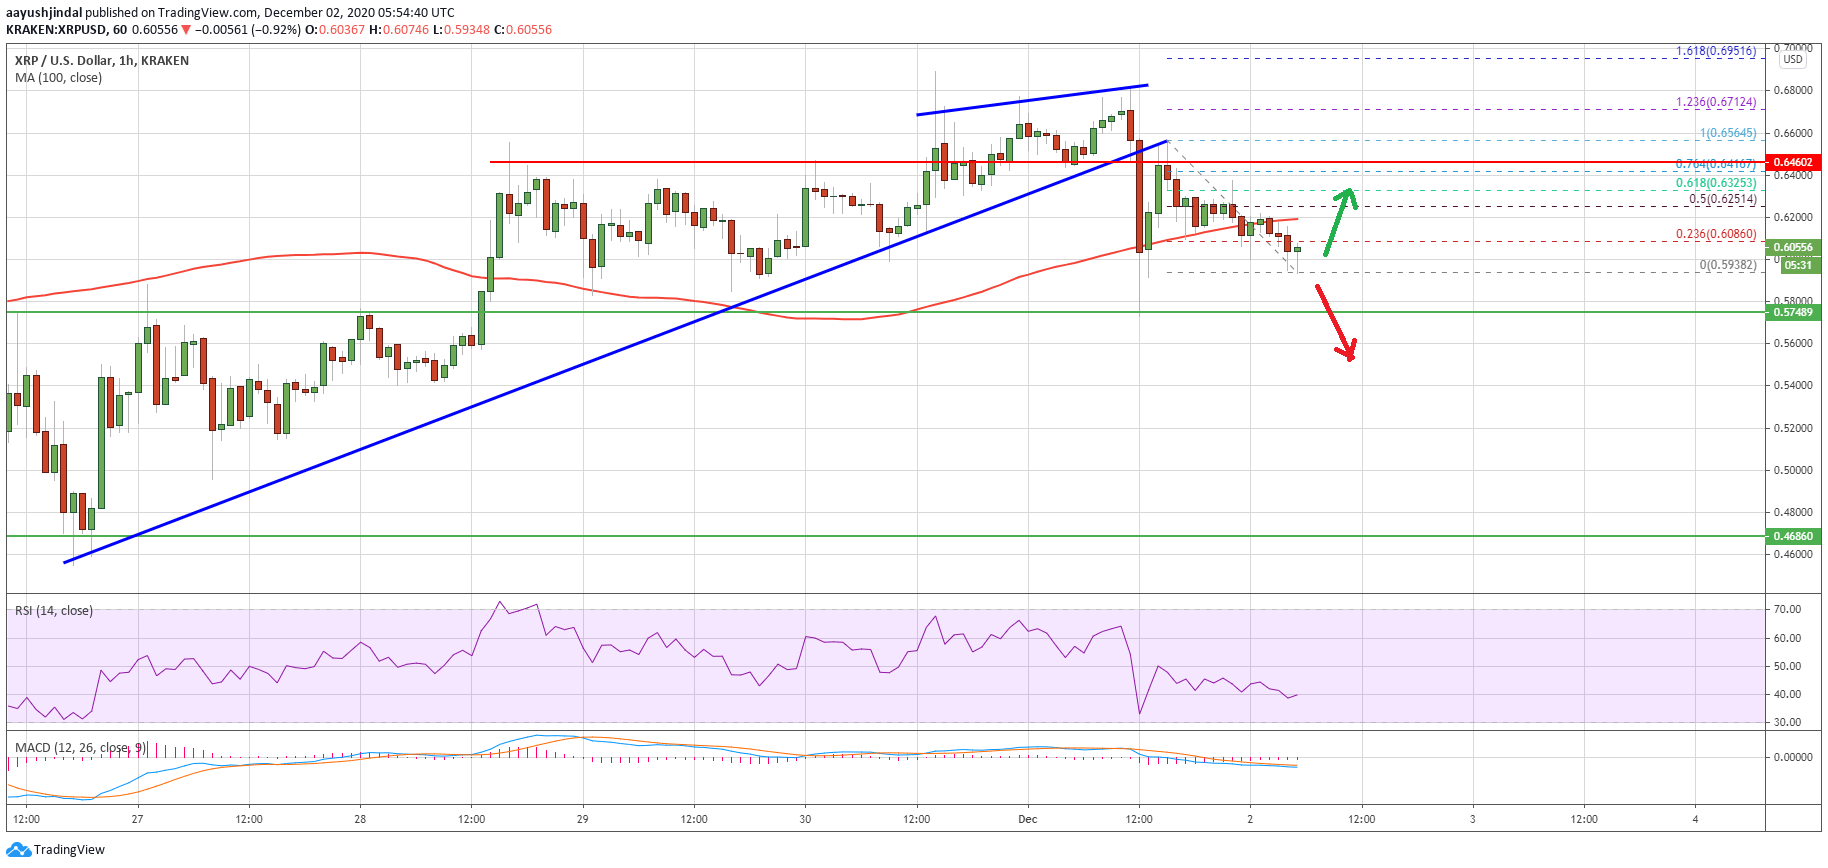
Task: Click the L:0.59348 low value
Action: tap(461, 30)
